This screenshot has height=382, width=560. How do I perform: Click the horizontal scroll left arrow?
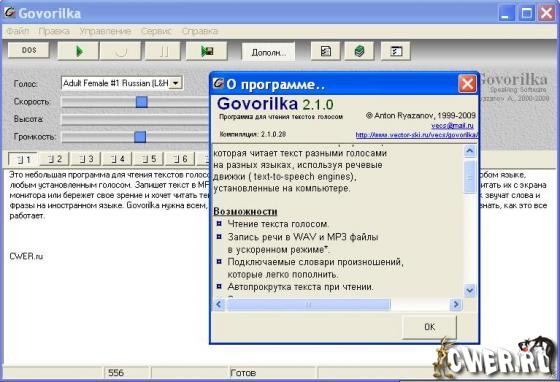(x=219, y=305)
